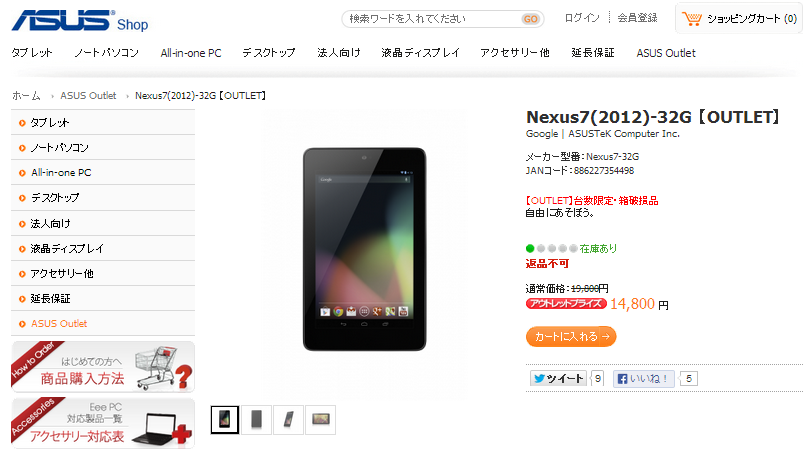The height and width of the screenshot is (454, 812).
Task: Click the orange GO search button
Action: tap(530, 19)
